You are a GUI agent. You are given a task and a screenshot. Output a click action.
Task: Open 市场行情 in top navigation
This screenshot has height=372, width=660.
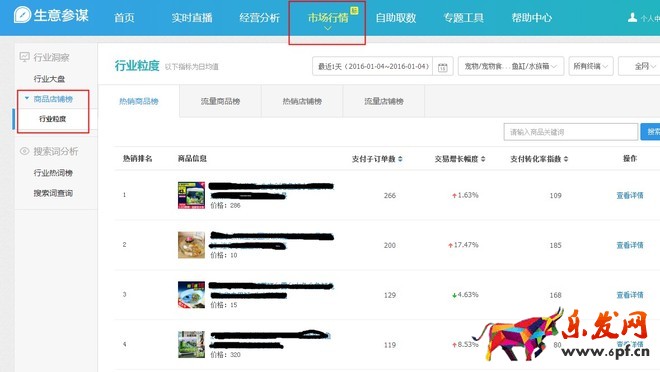pyautogui.click(x=328, y=18)
